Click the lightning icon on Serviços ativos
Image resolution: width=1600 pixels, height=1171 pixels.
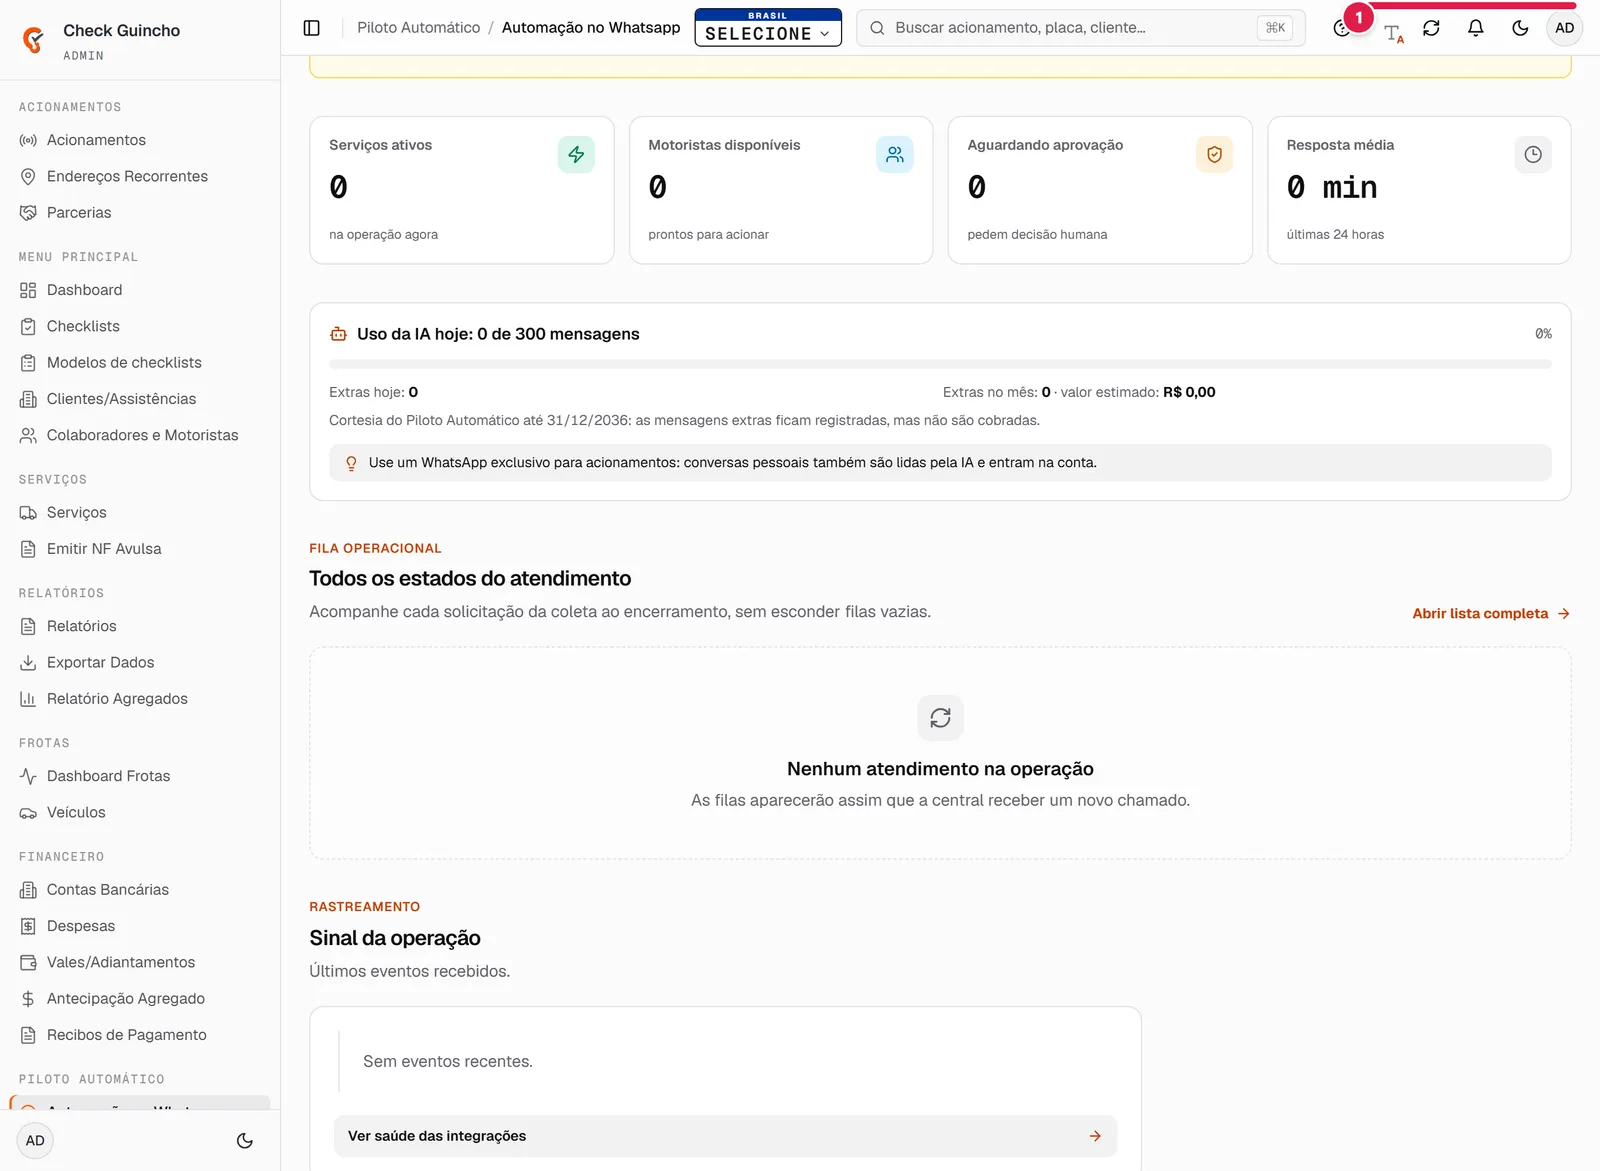576,155
